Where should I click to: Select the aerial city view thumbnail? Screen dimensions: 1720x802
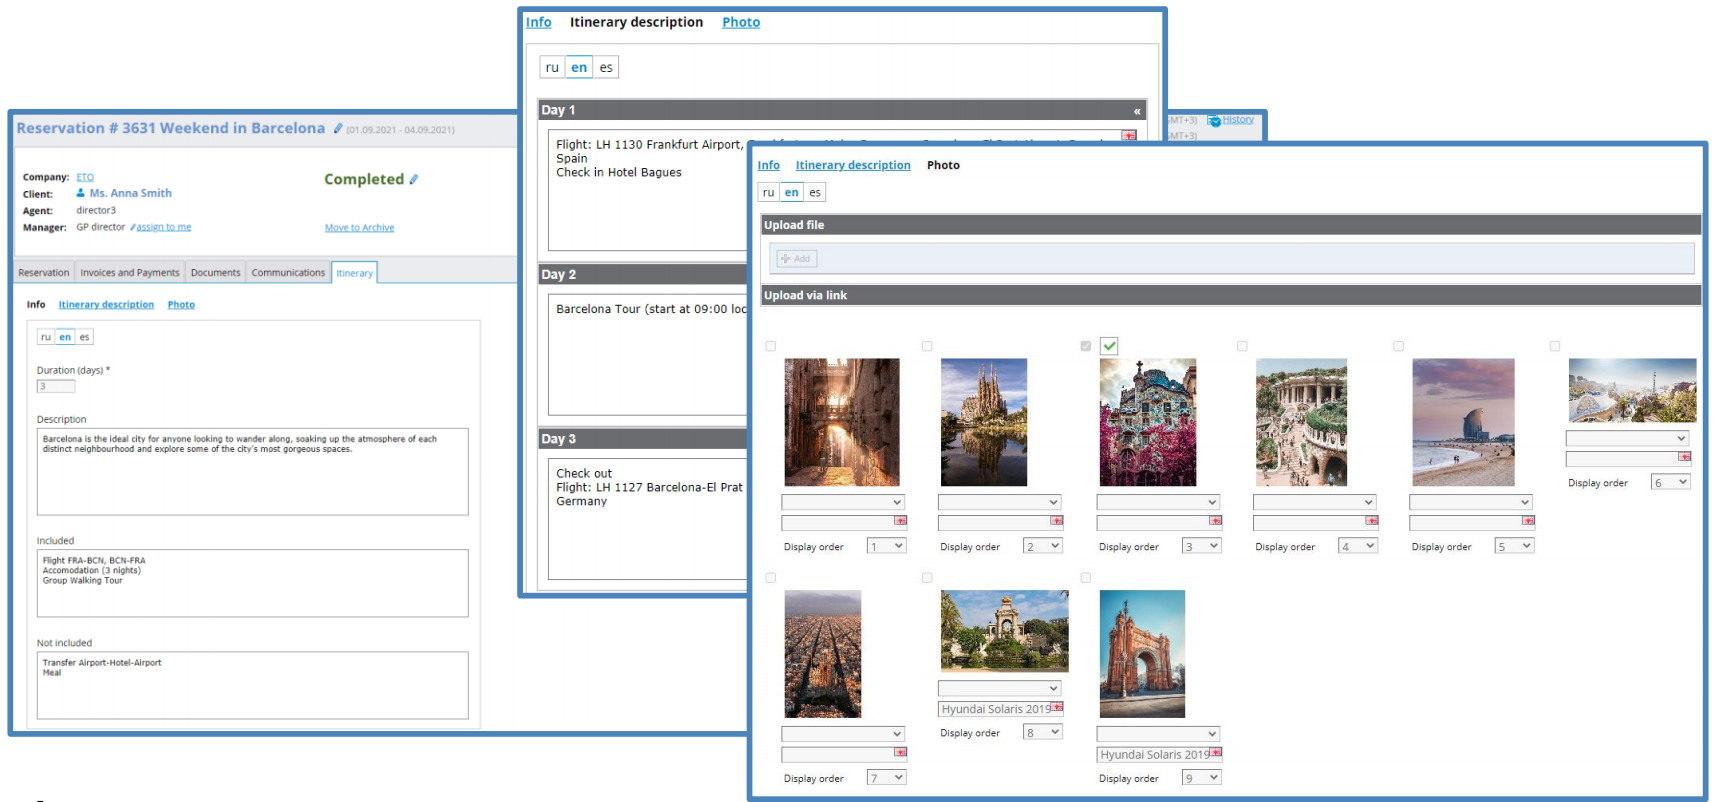[x=822, y=653]
